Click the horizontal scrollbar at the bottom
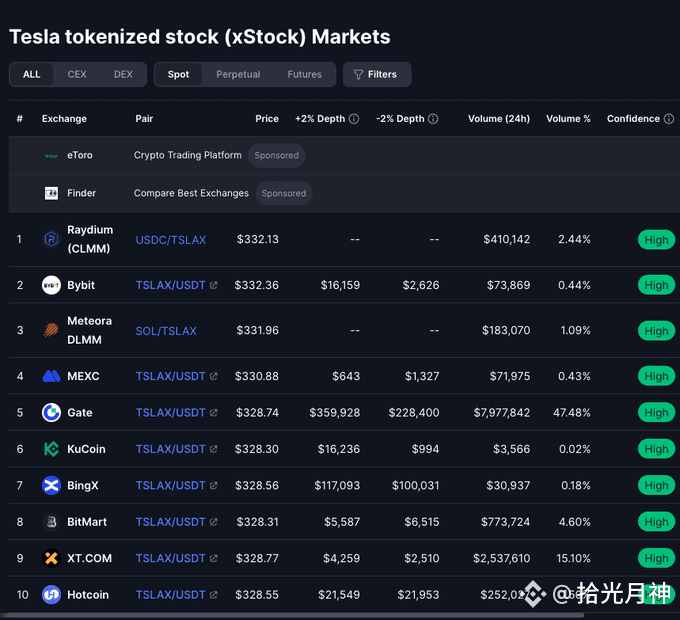Screen dimensions: 680x620 [293, 615]
